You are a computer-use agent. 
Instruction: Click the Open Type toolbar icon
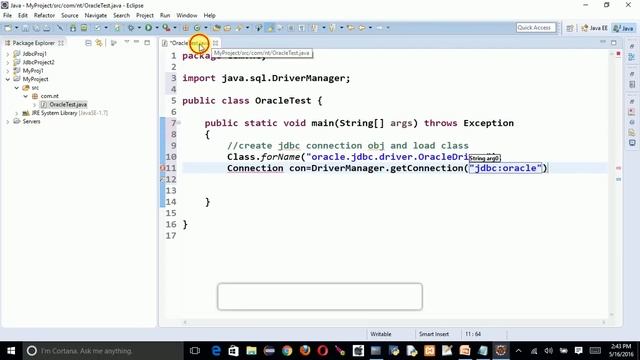point(216,28)
